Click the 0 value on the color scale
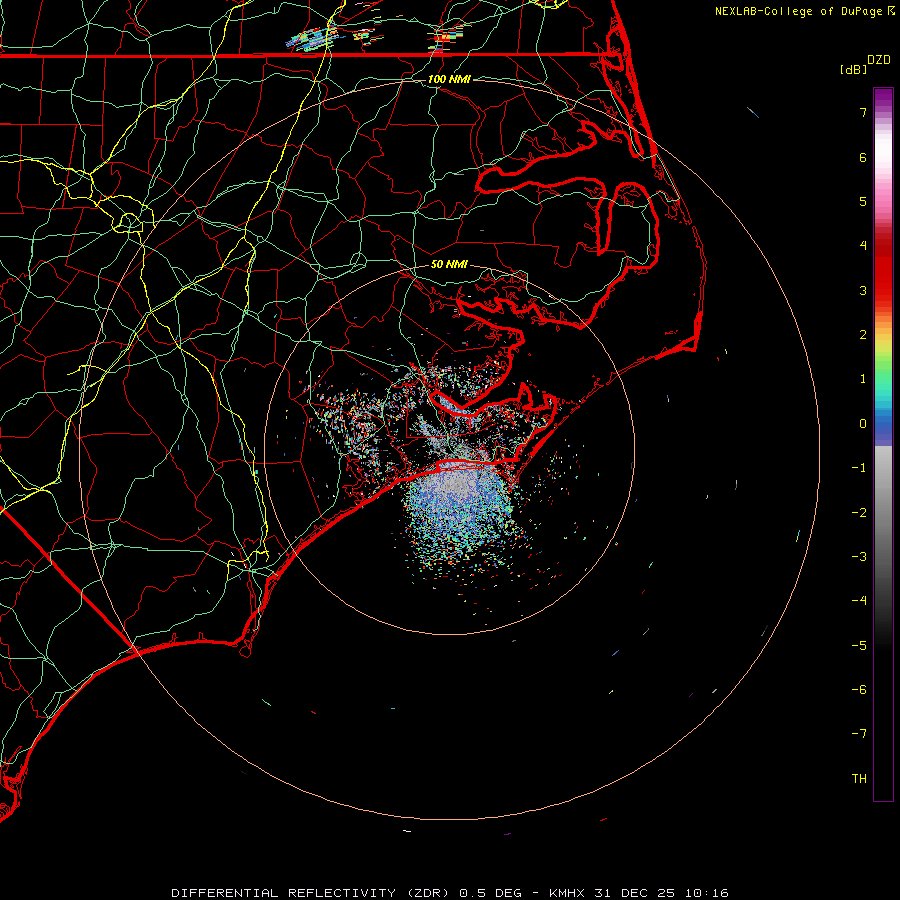The image size is (900, 900). coord(863,424)
